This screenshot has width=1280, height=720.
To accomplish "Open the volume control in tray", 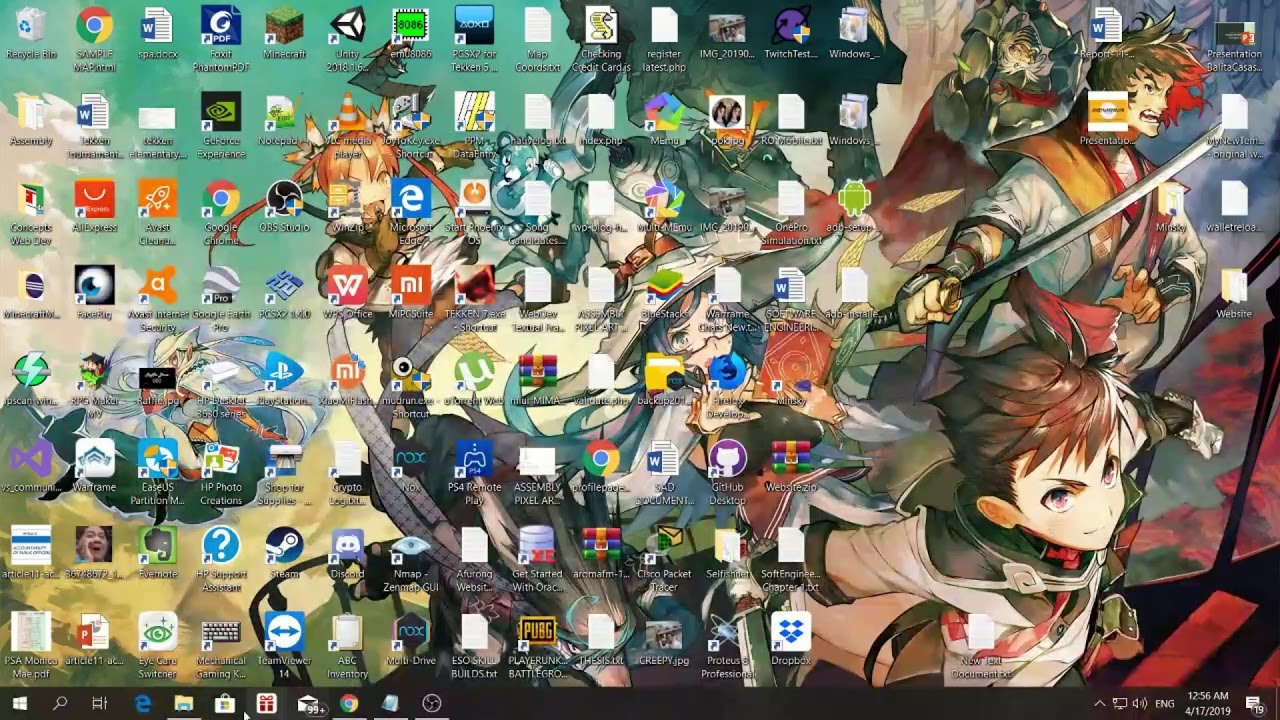I will [1140, 704].
